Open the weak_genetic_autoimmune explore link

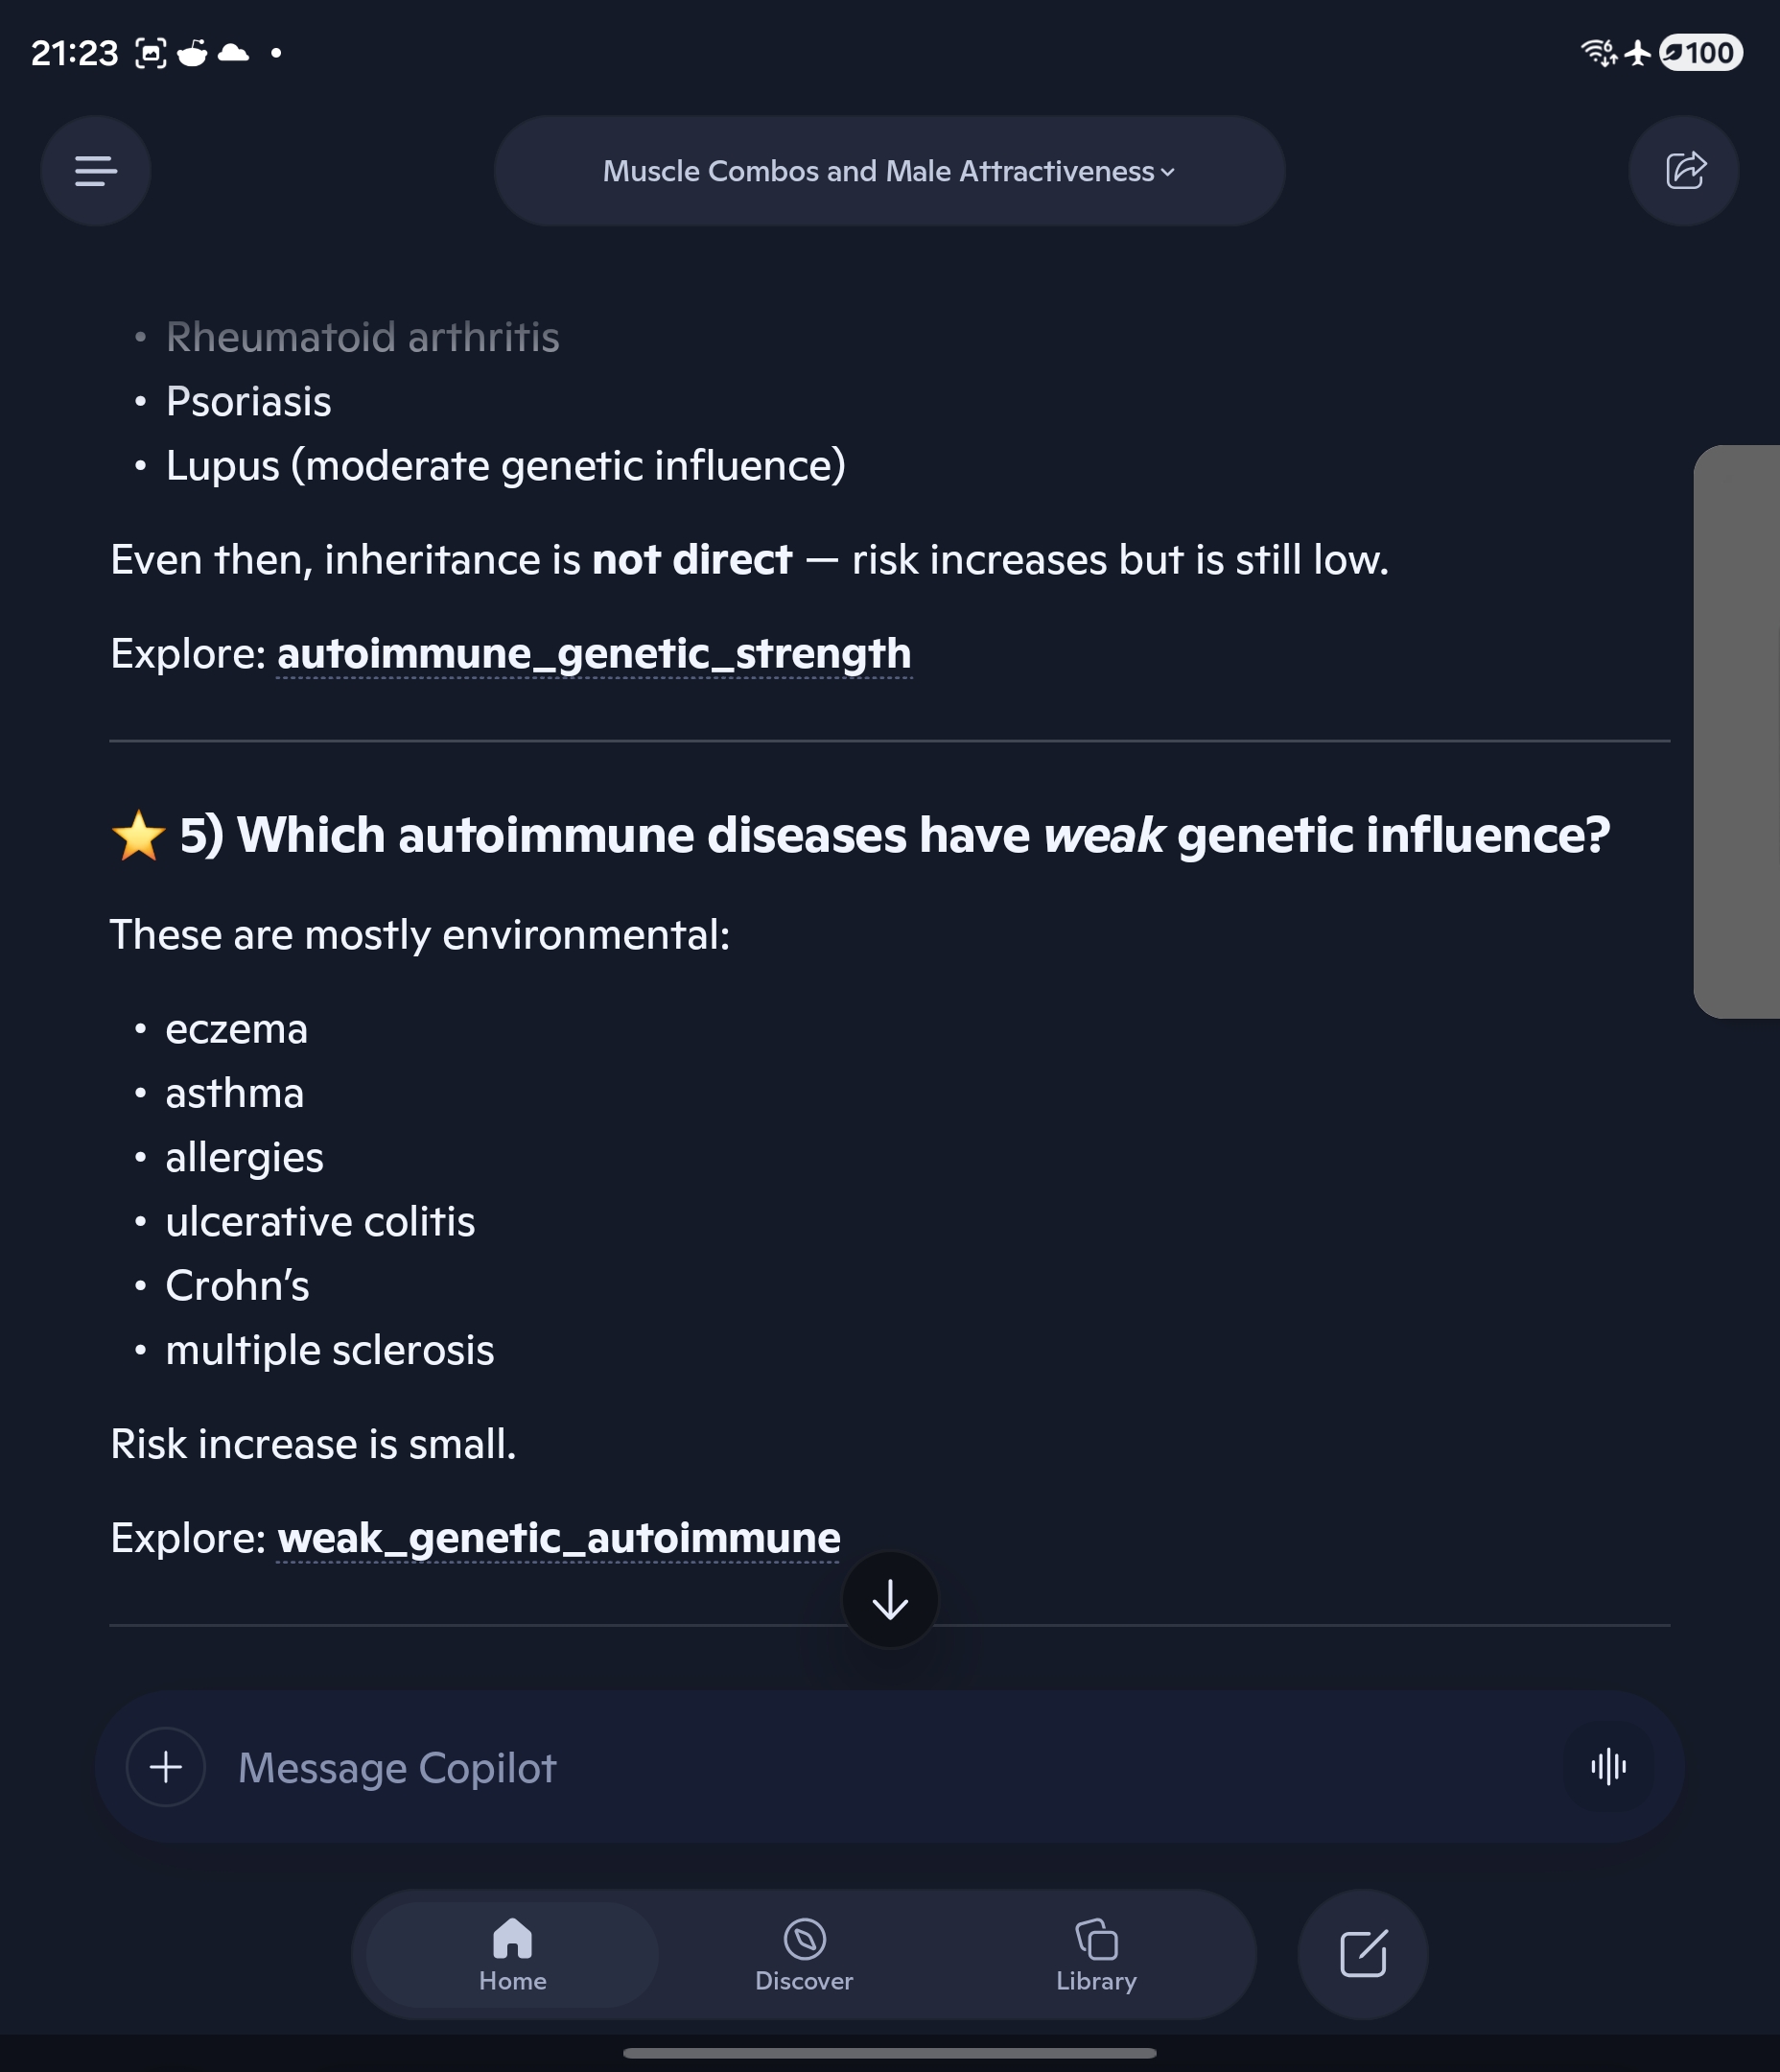(x=558, y=1538)
